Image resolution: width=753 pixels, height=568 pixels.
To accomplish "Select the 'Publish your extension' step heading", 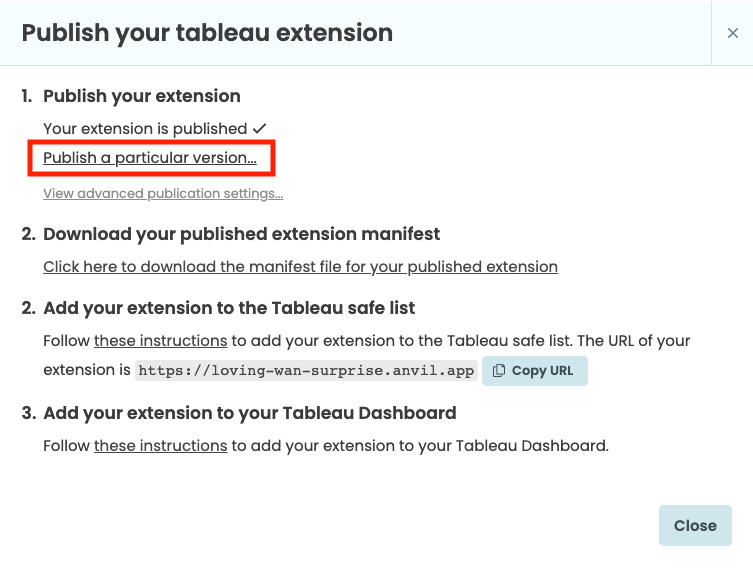I will coord(142,96).
